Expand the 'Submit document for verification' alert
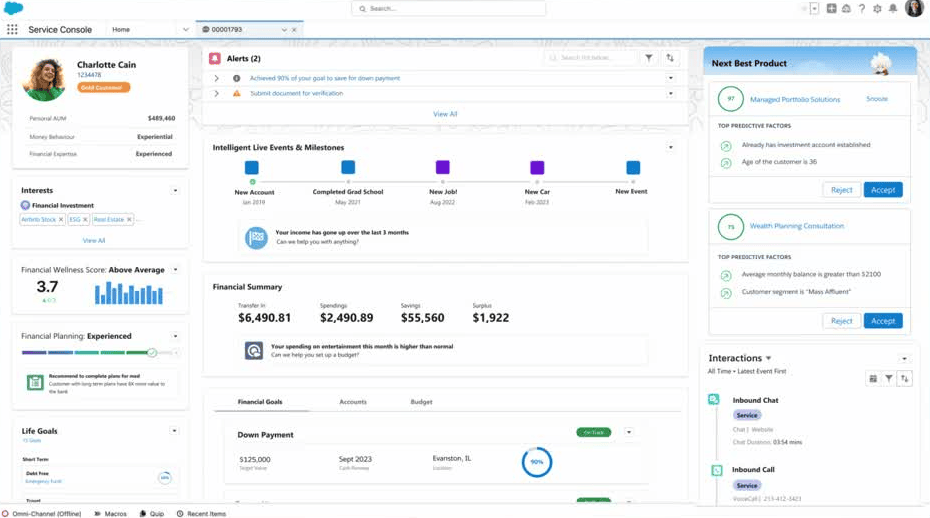Viewport: 930px width, 518px height. 216,93
